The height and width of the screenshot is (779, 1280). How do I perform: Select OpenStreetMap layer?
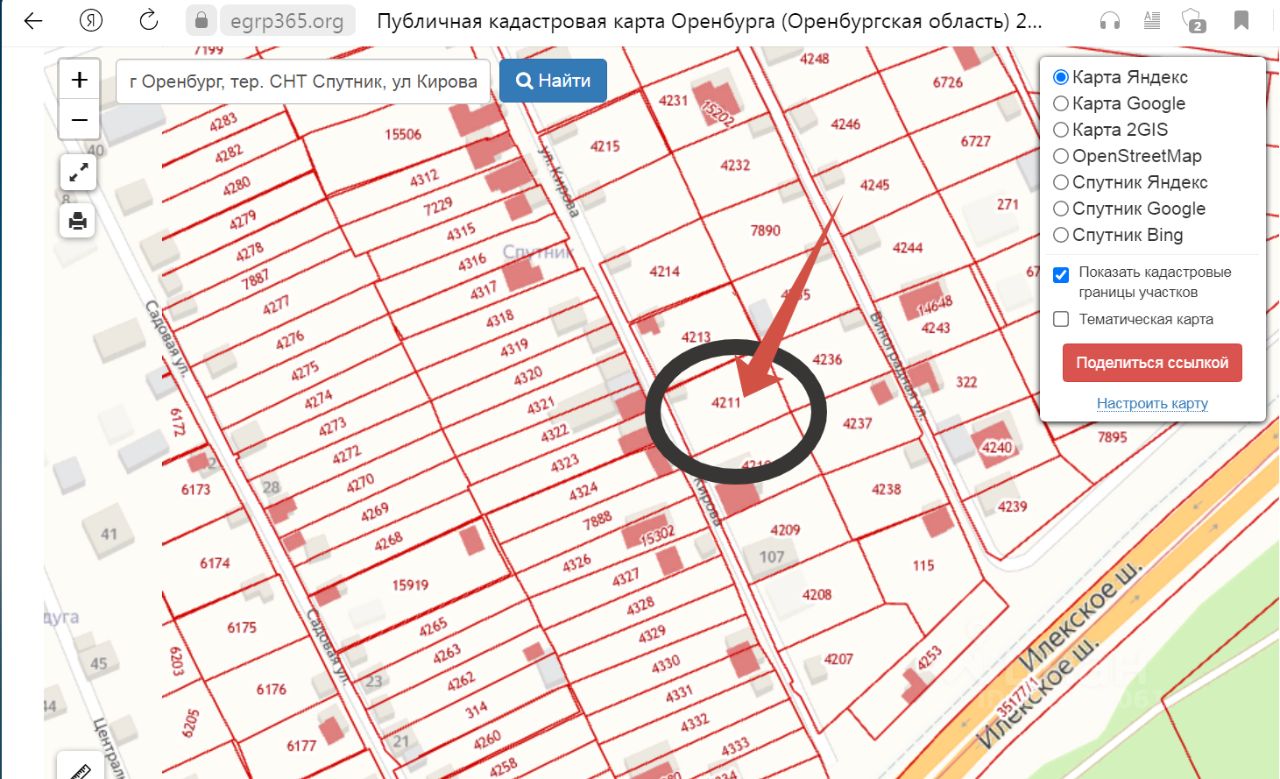(1062, 156)
